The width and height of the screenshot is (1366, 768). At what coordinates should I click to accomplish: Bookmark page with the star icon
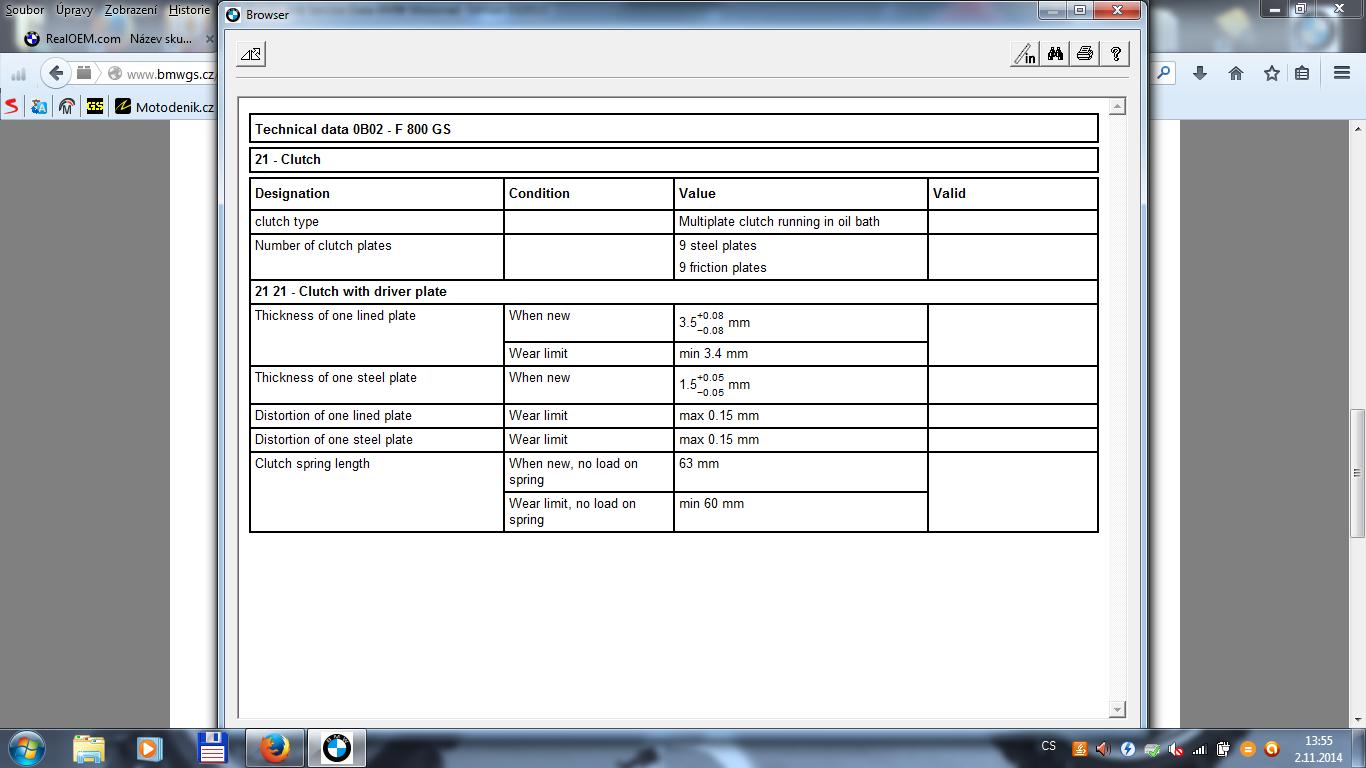coord(1271,73)
